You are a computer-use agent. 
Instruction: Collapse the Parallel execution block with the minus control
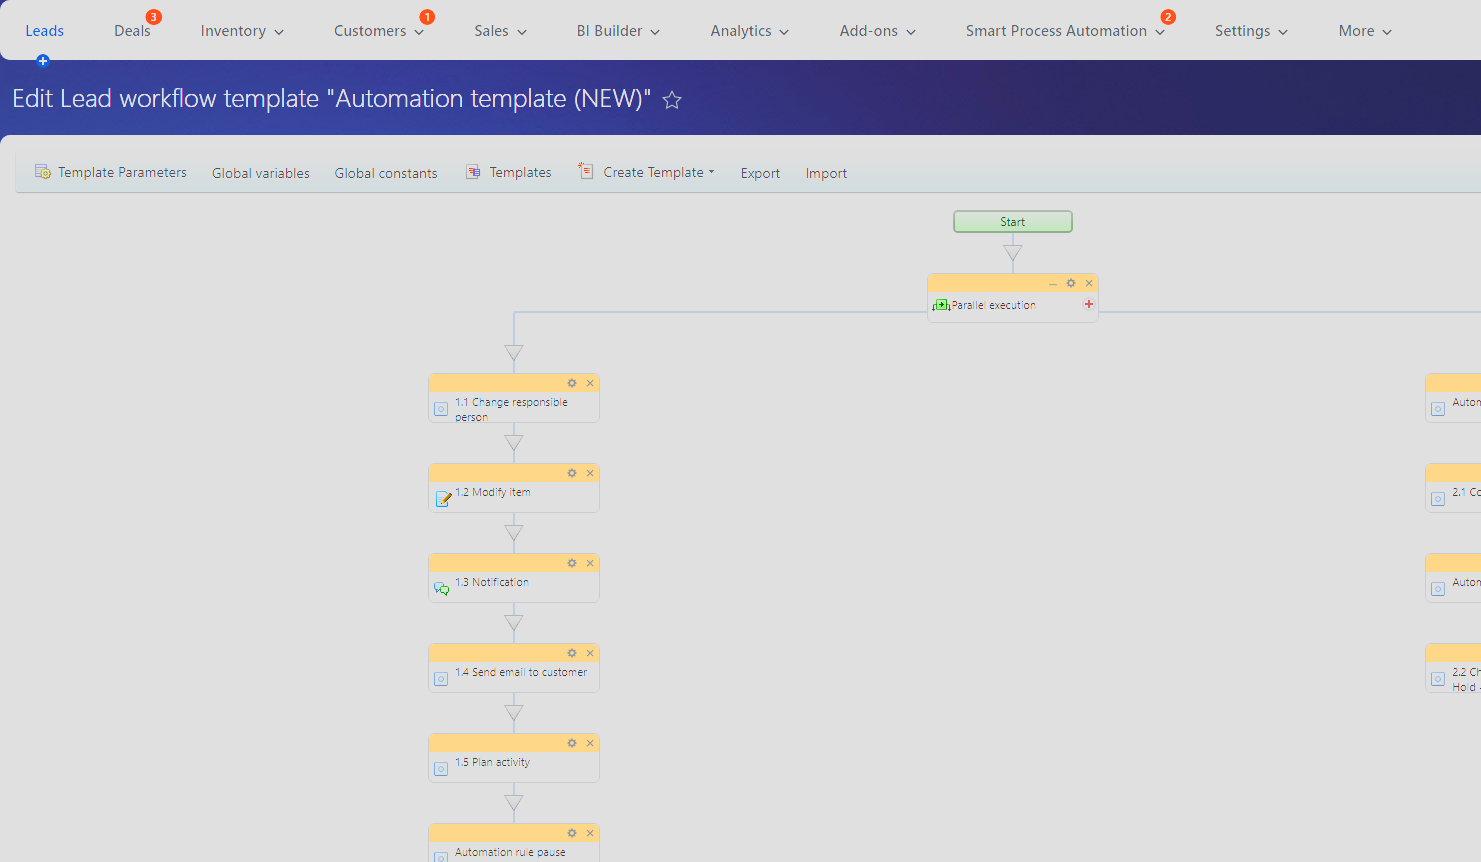click(1052, 283)
